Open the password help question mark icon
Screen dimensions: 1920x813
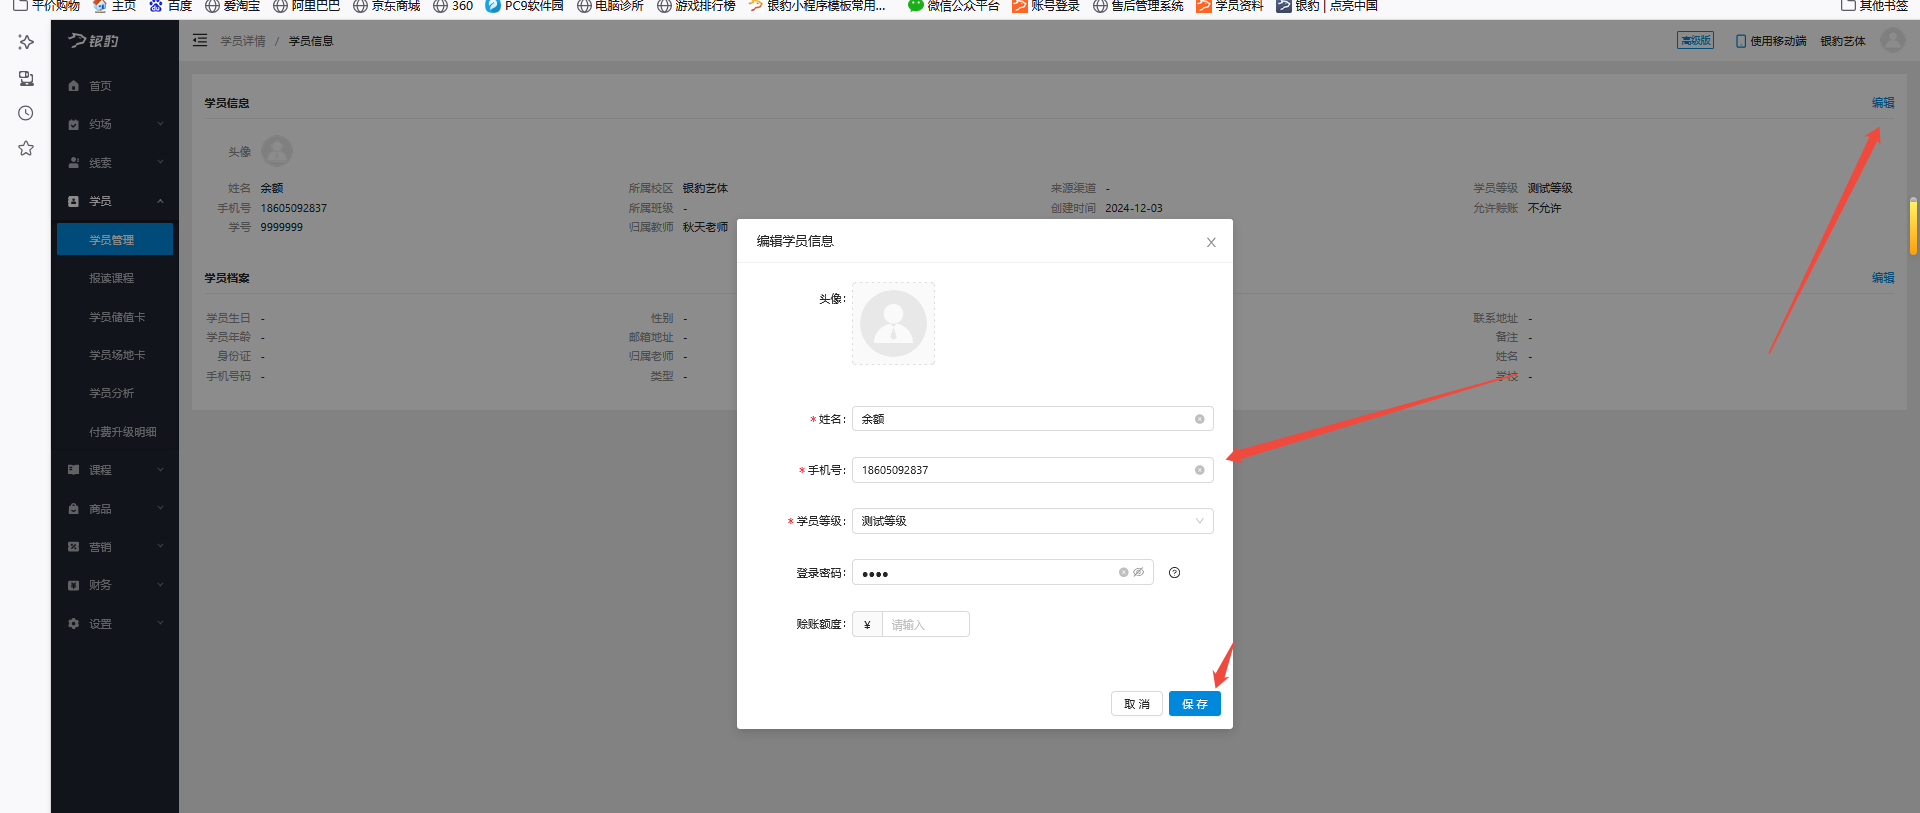(x=1174, y=573)
